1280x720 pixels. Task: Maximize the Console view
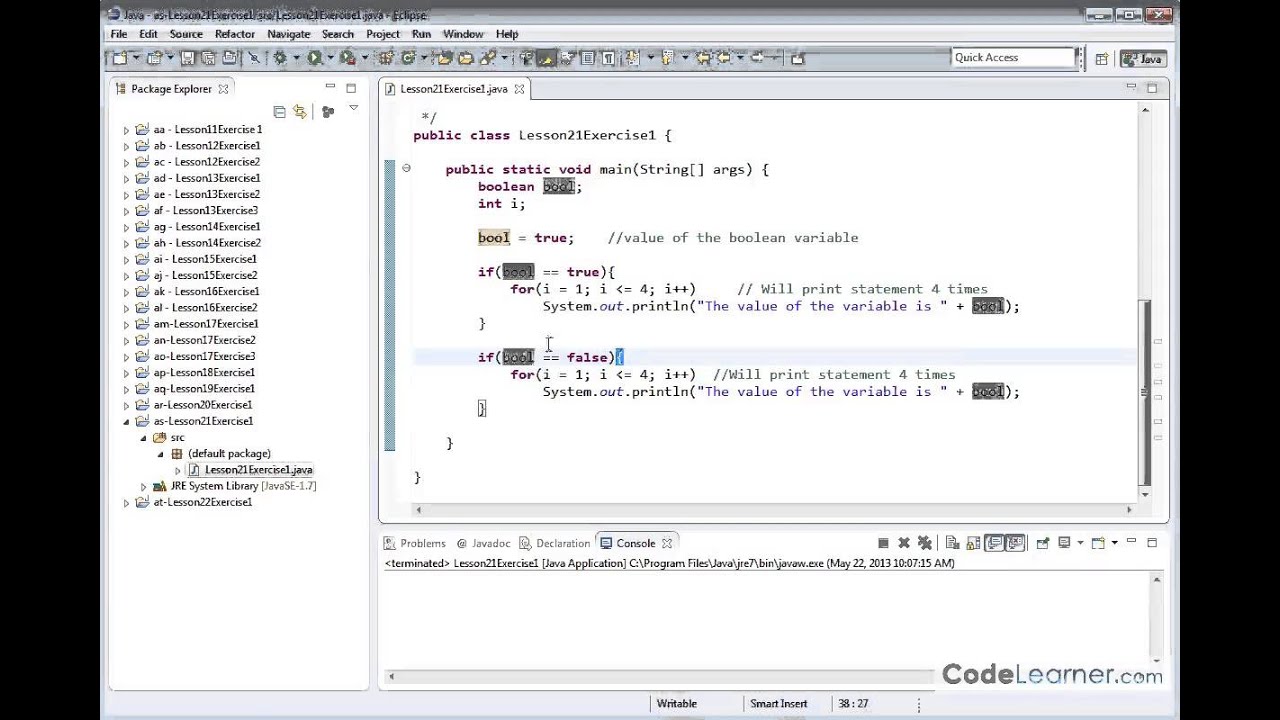[1151, 543]
